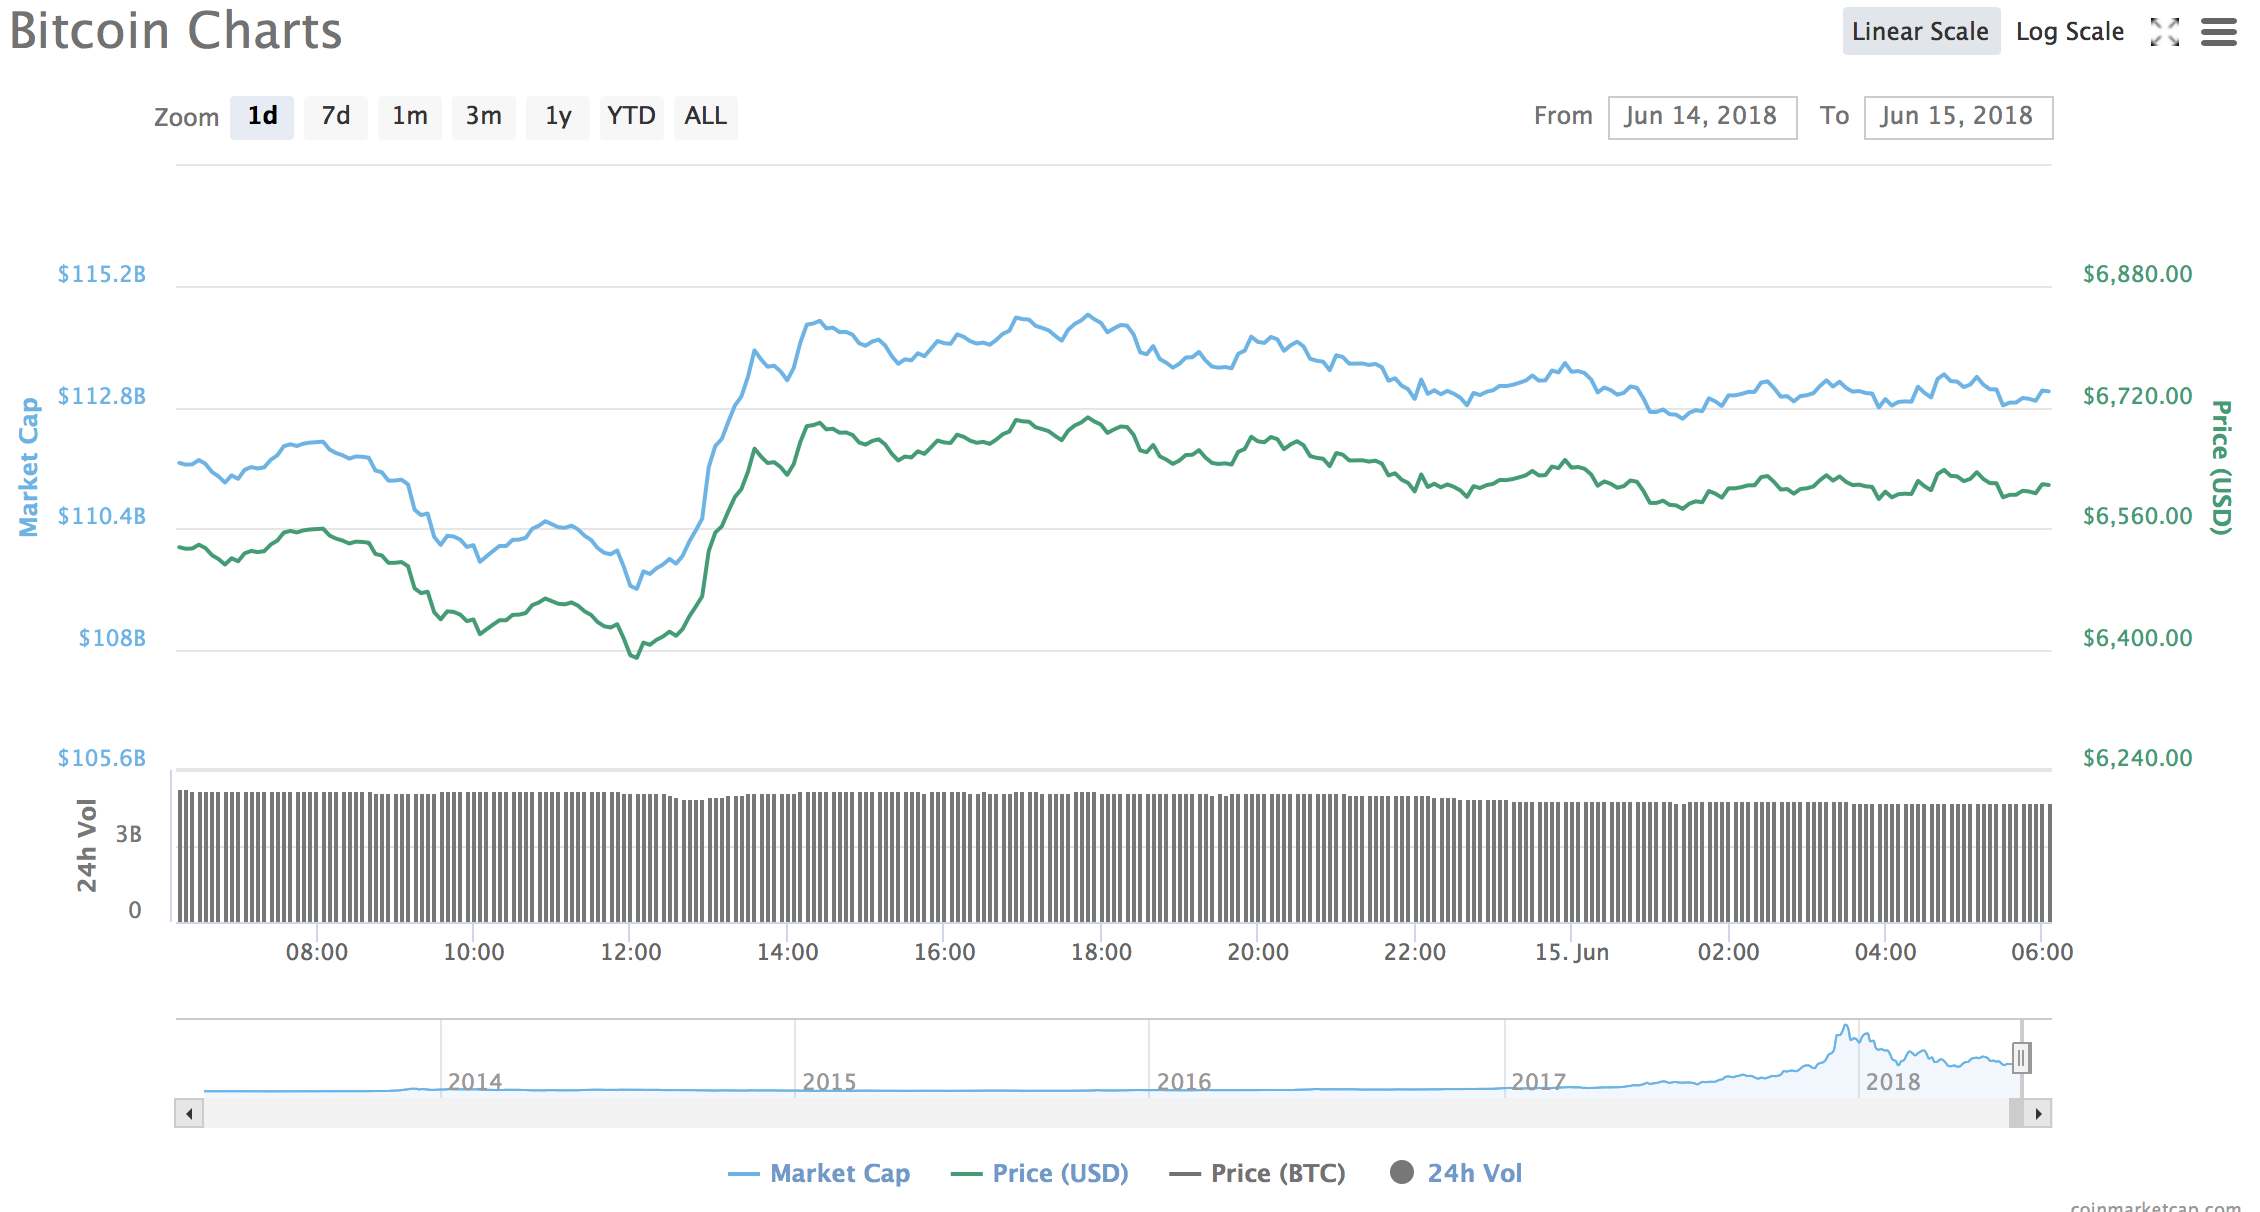2260x1212 pixels.
Task: Click the Bitcoin Charts heading
Action: tap(176, 30)
